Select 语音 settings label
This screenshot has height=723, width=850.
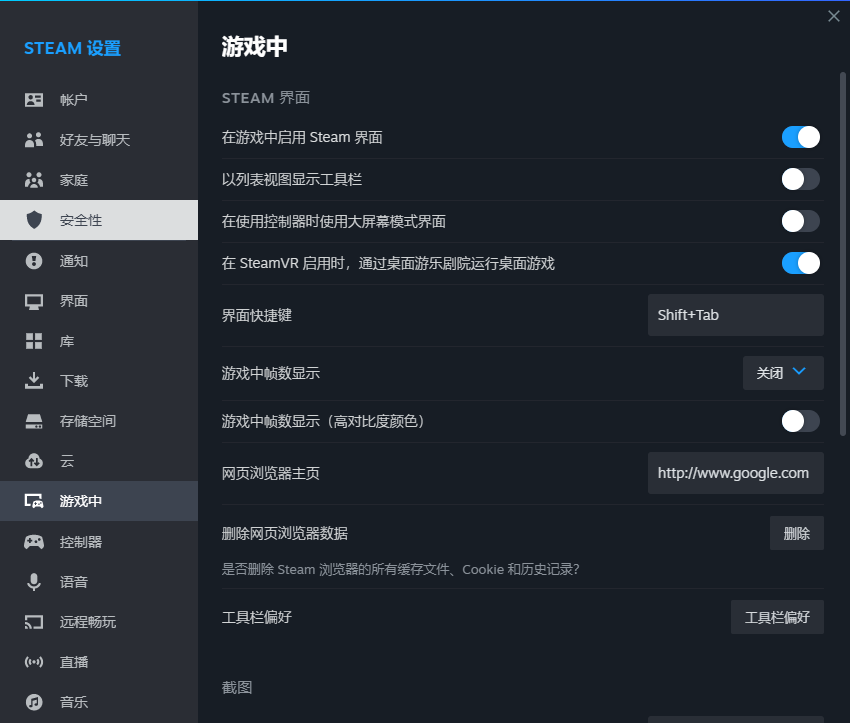pos(74,582)
